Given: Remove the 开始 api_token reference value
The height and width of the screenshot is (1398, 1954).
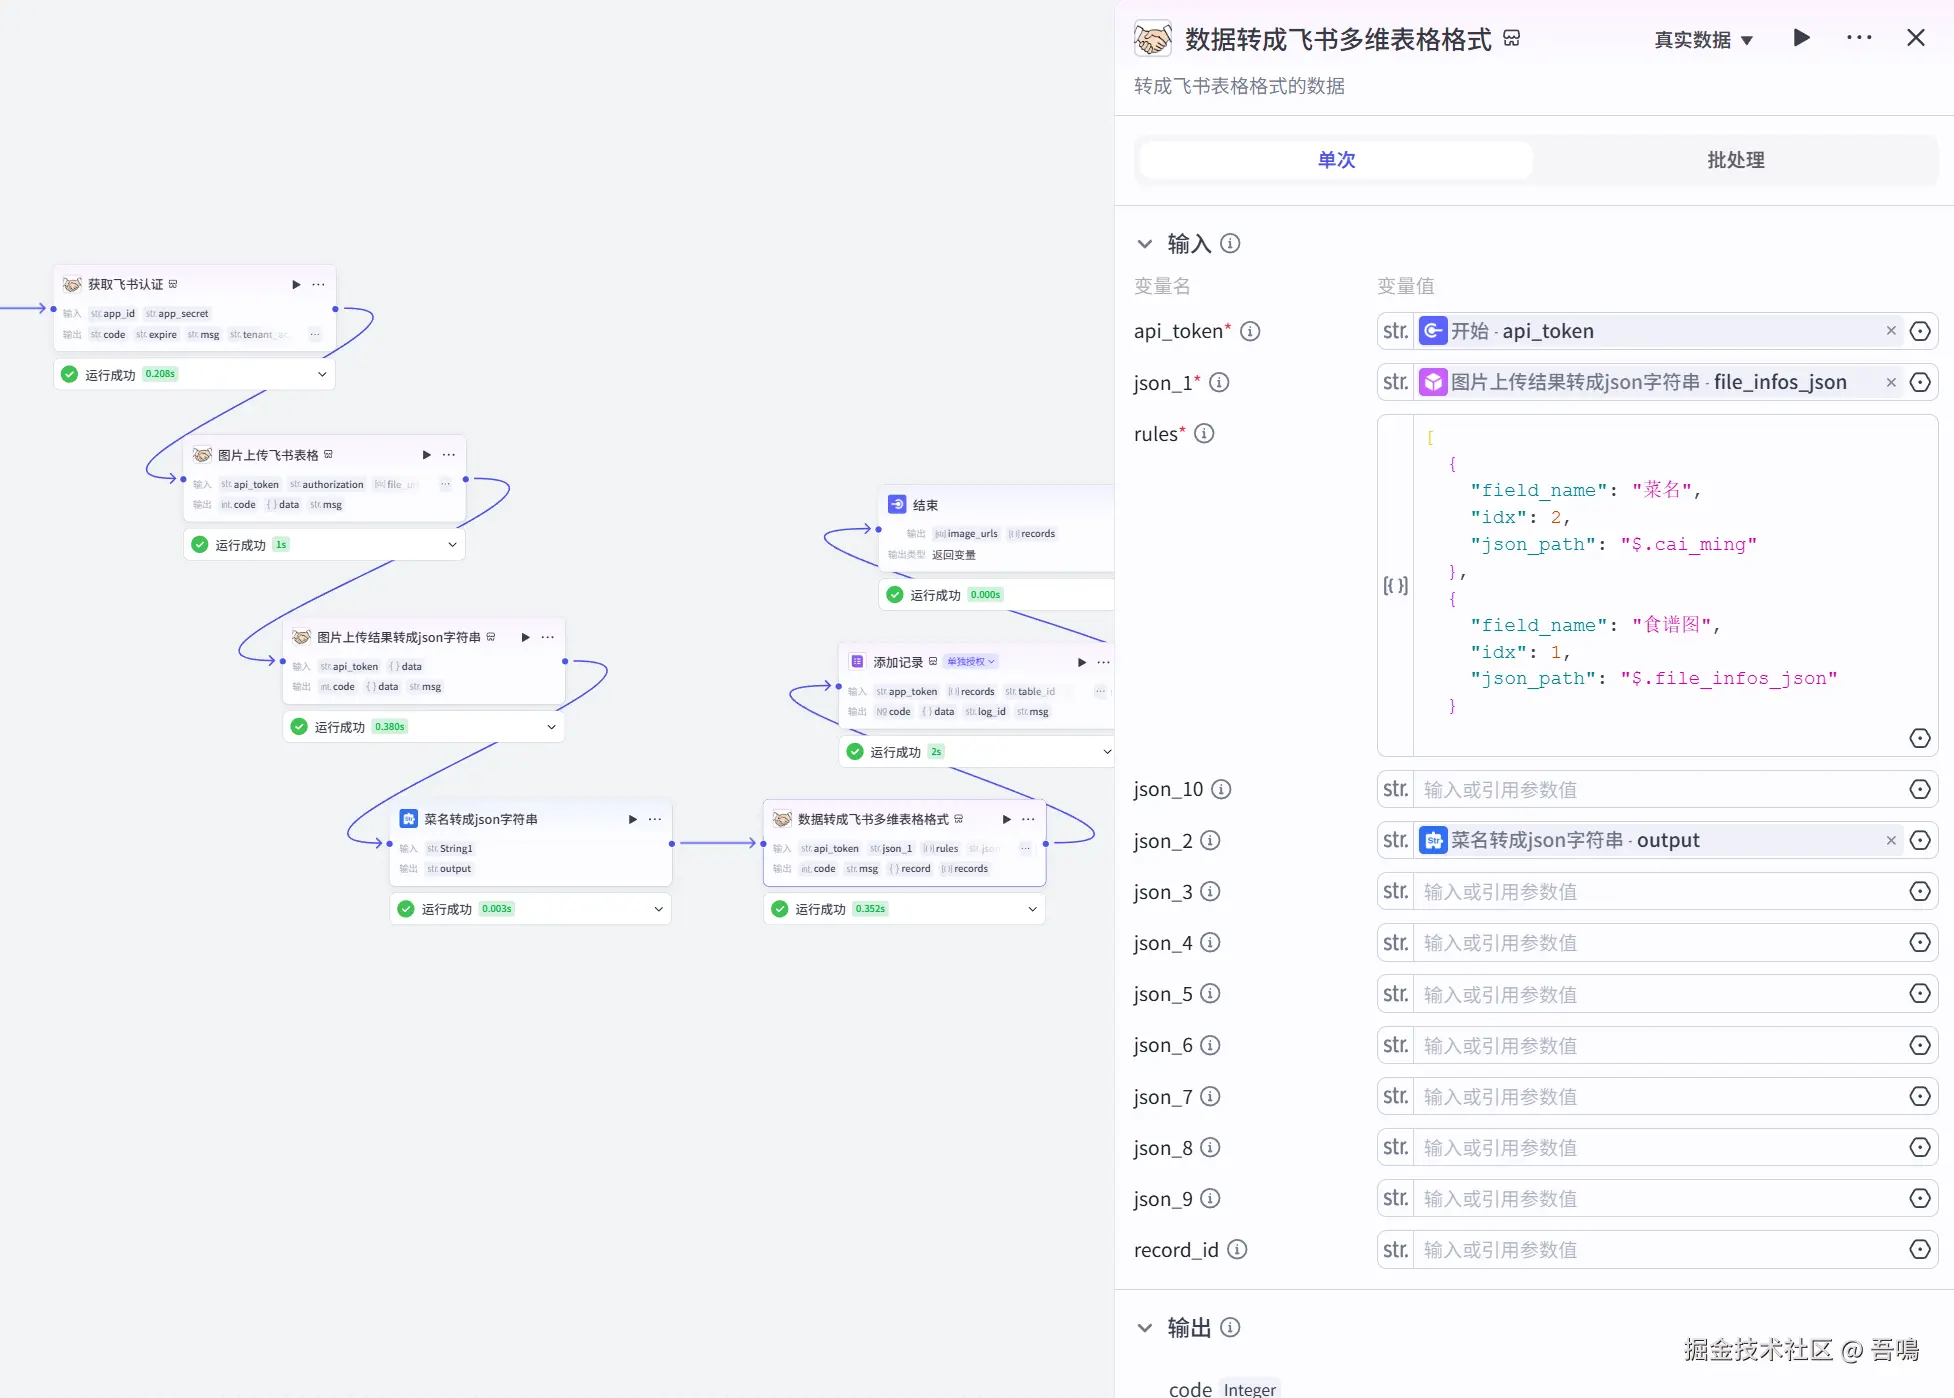Looking at the screenshot, I should pyautogui.click(x=1890, y=331).
